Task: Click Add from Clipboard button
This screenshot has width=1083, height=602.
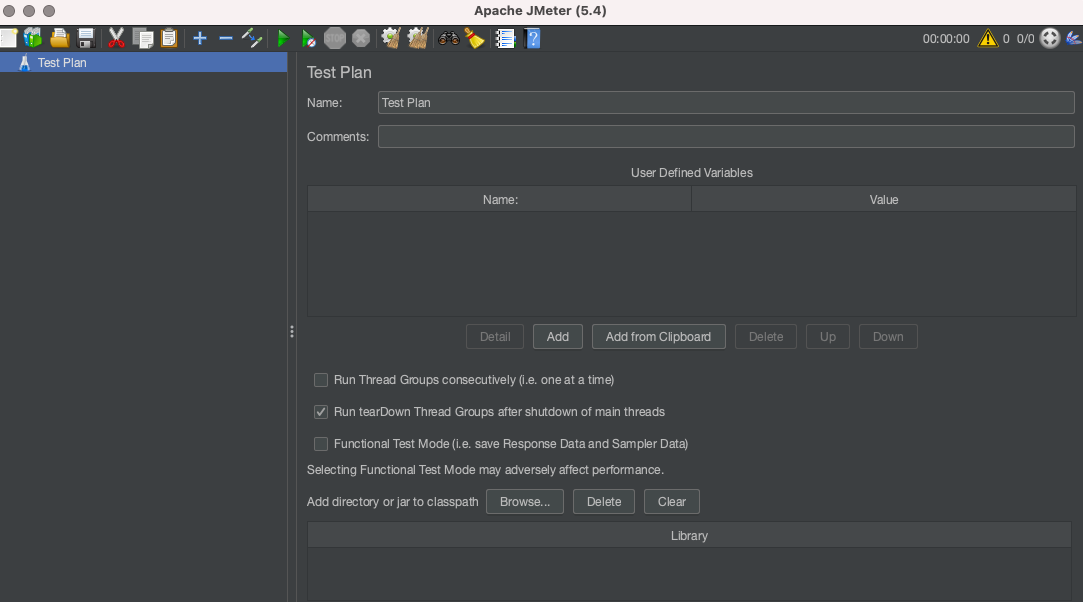Action: click(658, 336)
